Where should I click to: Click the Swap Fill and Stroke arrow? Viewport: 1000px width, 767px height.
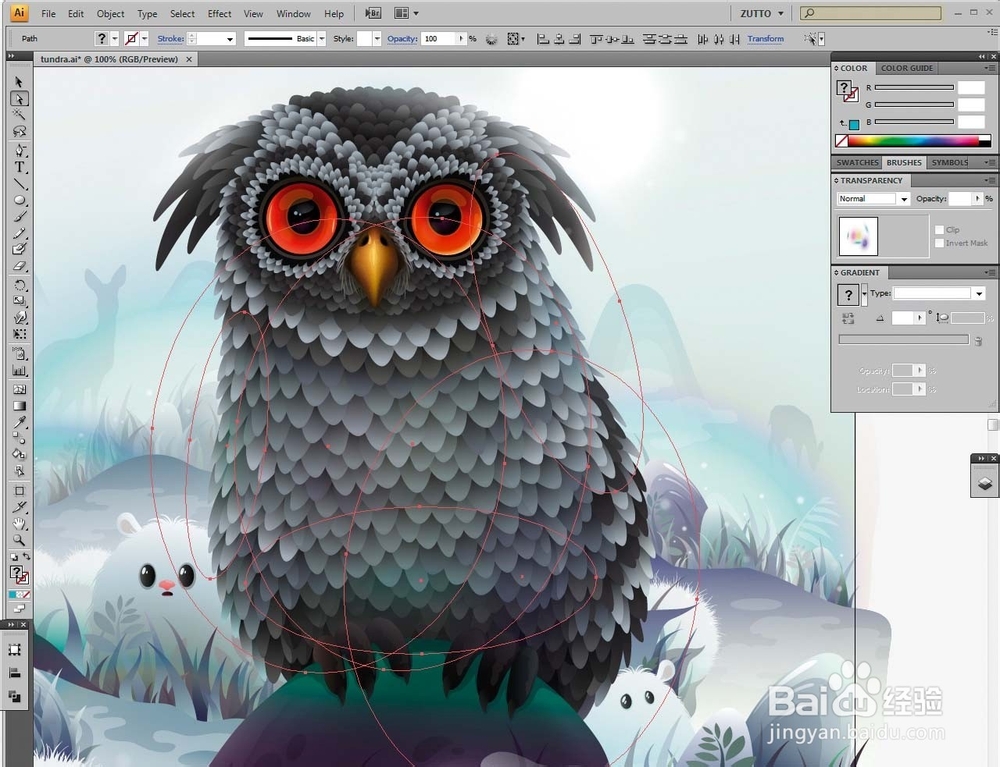point(27,557)
